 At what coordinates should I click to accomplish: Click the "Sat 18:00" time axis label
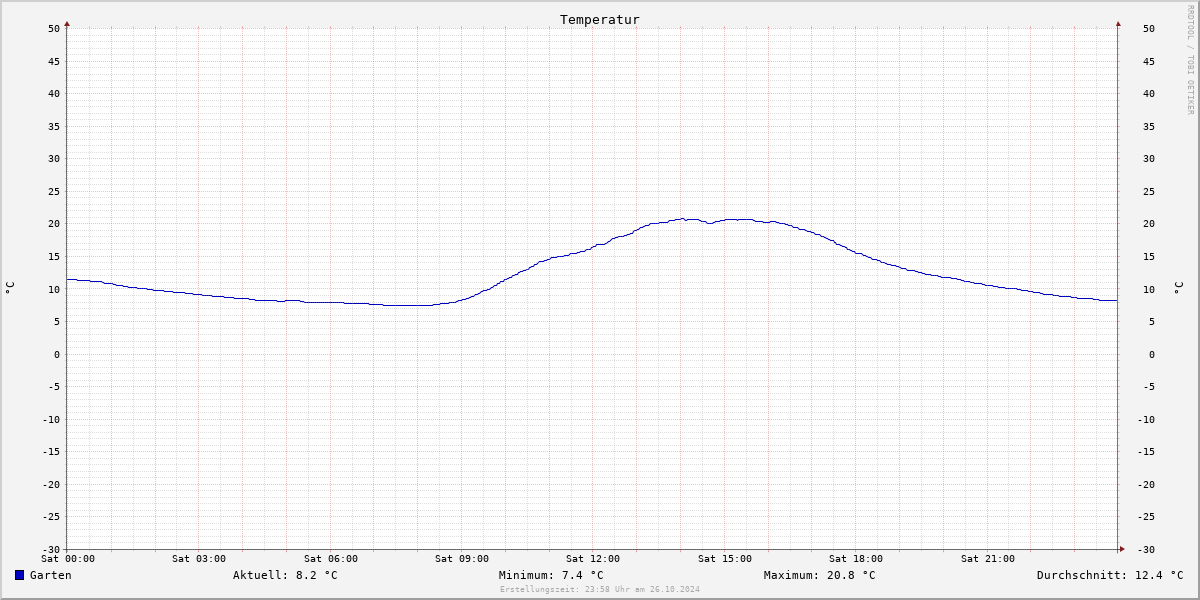click(x=856, y=559)
